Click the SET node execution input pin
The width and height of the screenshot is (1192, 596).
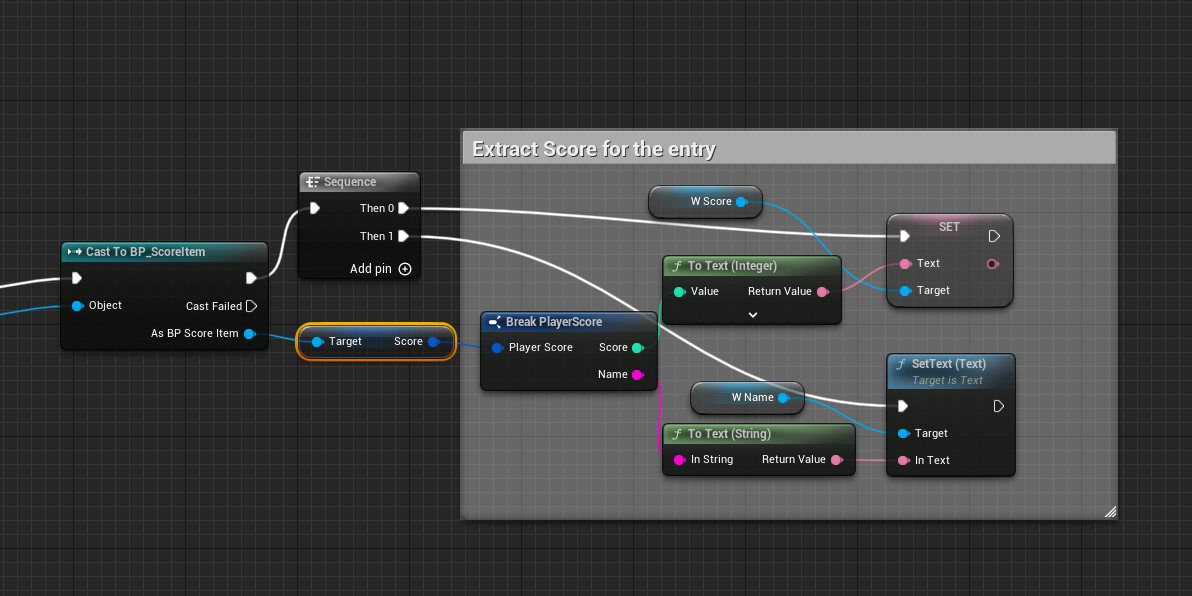point(904,237)
